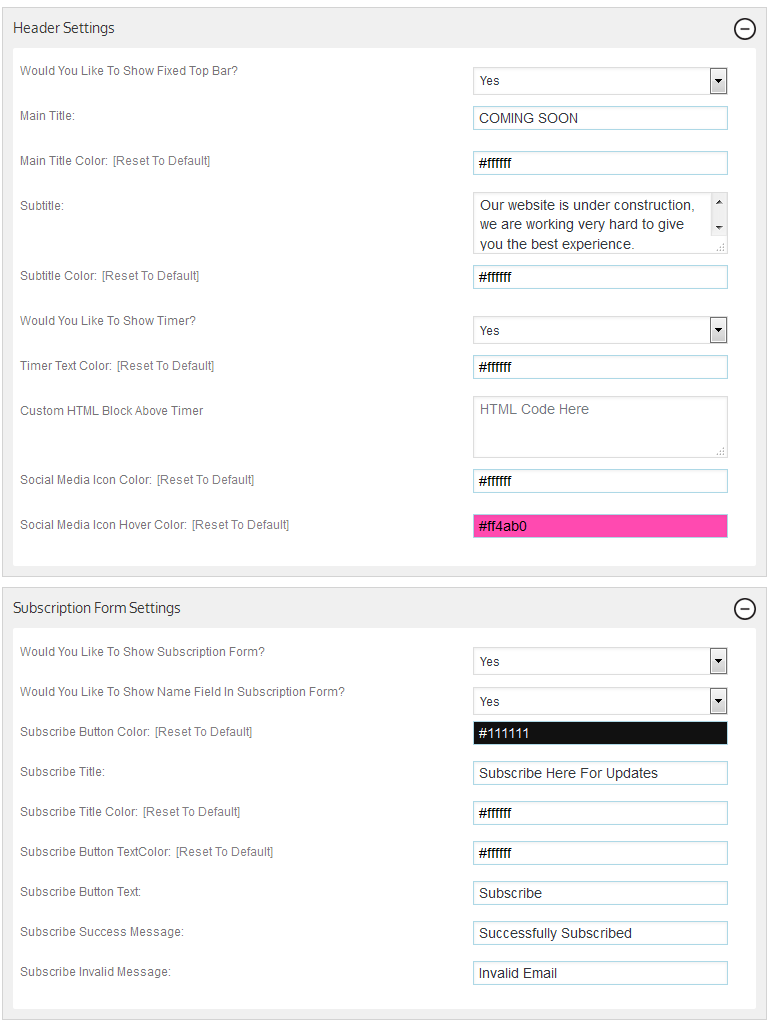Collapse the Header Settings panel
The image size is (772, 1024).
745,29
